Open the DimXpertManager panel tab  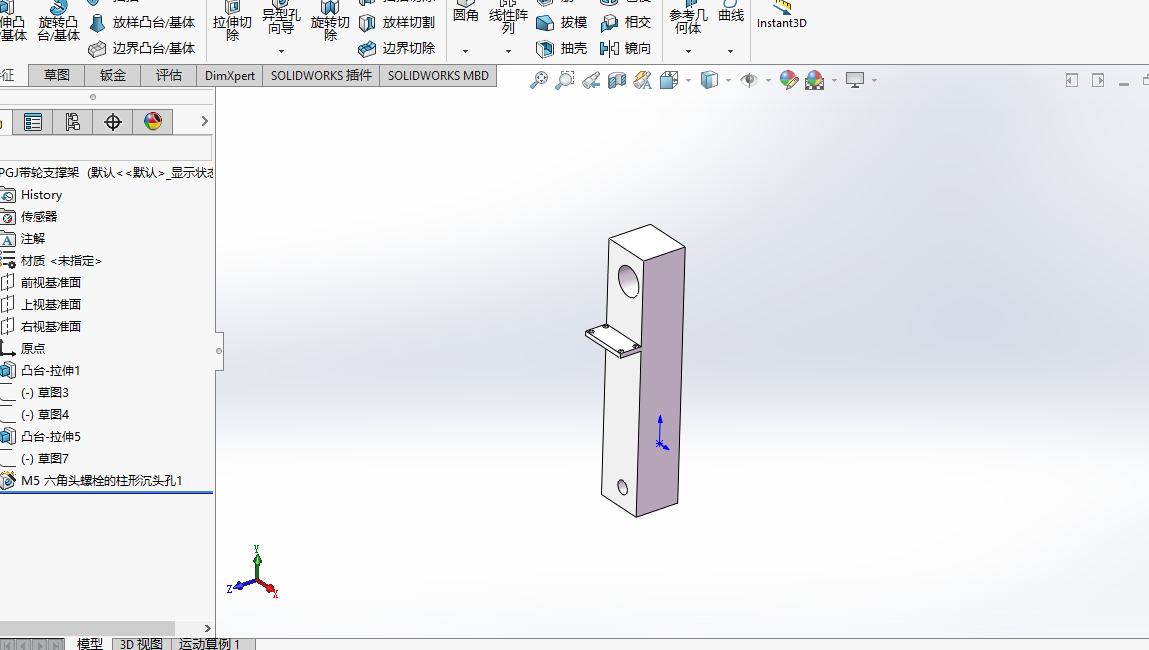pos(113,122)
